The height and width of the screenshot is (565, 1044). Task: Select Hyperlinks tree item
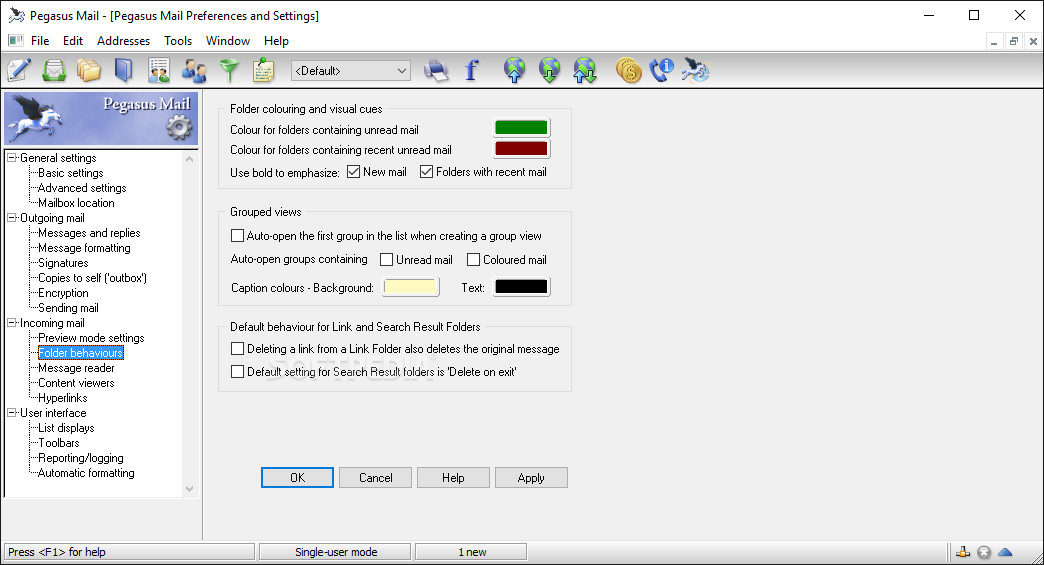(63, 398)
